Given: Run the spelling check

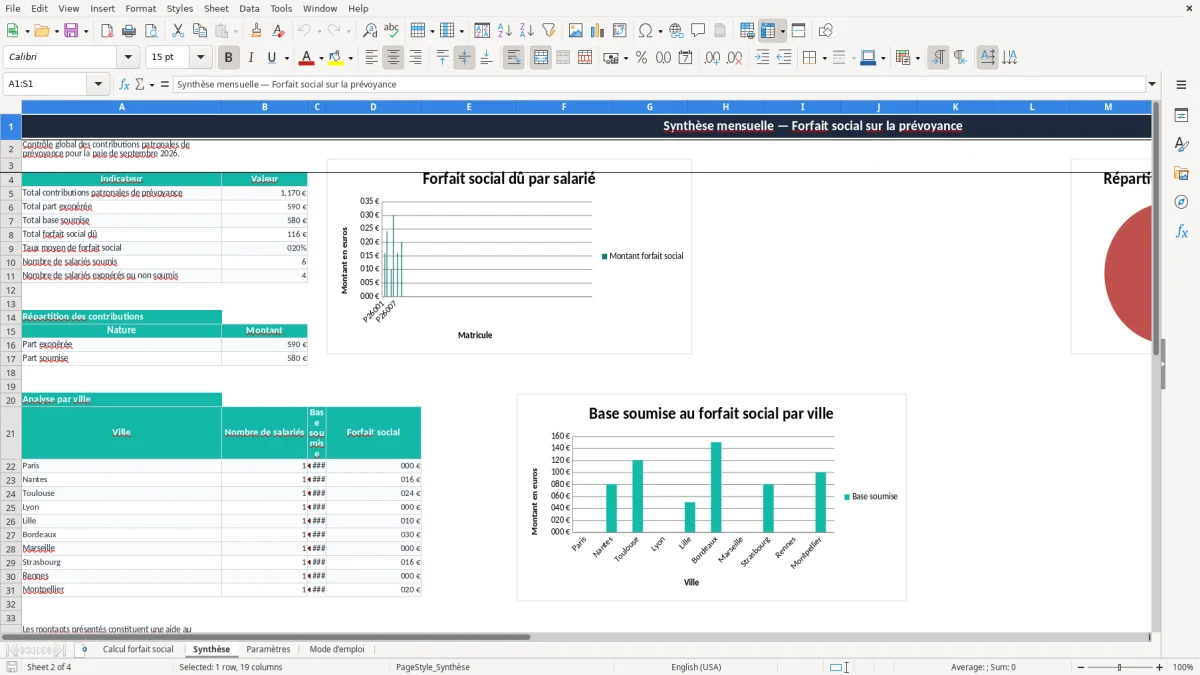Looking at the screenshot, I should click(x=391, y=31).
